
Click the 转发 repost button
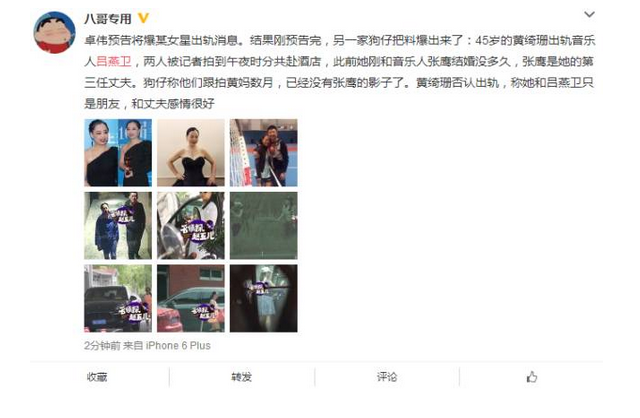tap(242, 377)
